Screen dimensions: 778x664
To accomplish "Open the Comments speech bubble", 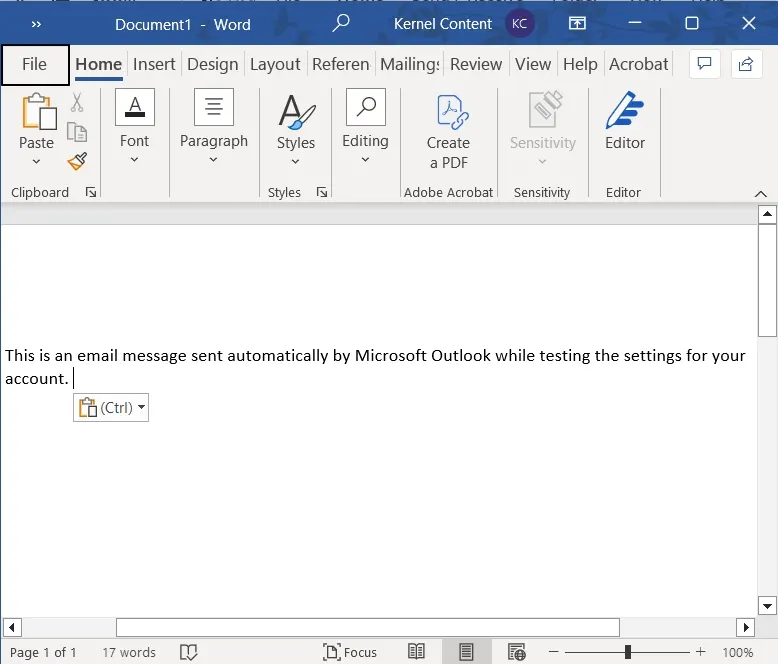I will (x=705, y=64).
